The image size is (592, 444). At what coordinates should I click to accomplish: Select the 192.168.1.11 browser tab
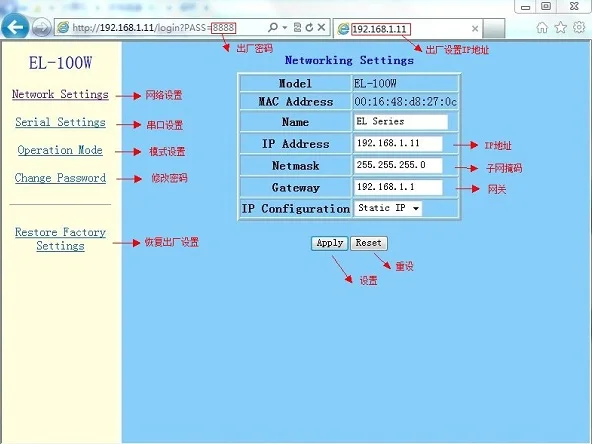[x=408, y=29]
